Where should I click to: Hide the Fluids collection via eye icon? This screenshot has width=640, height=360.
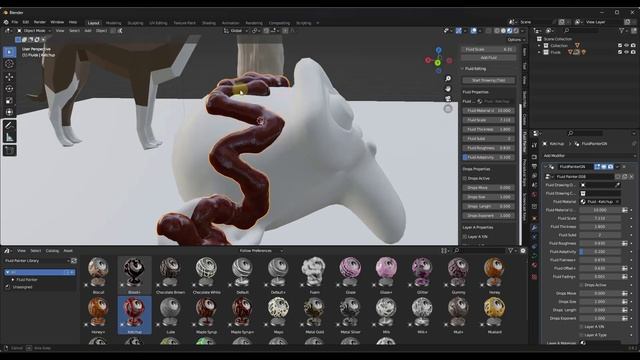pos(627,52)
